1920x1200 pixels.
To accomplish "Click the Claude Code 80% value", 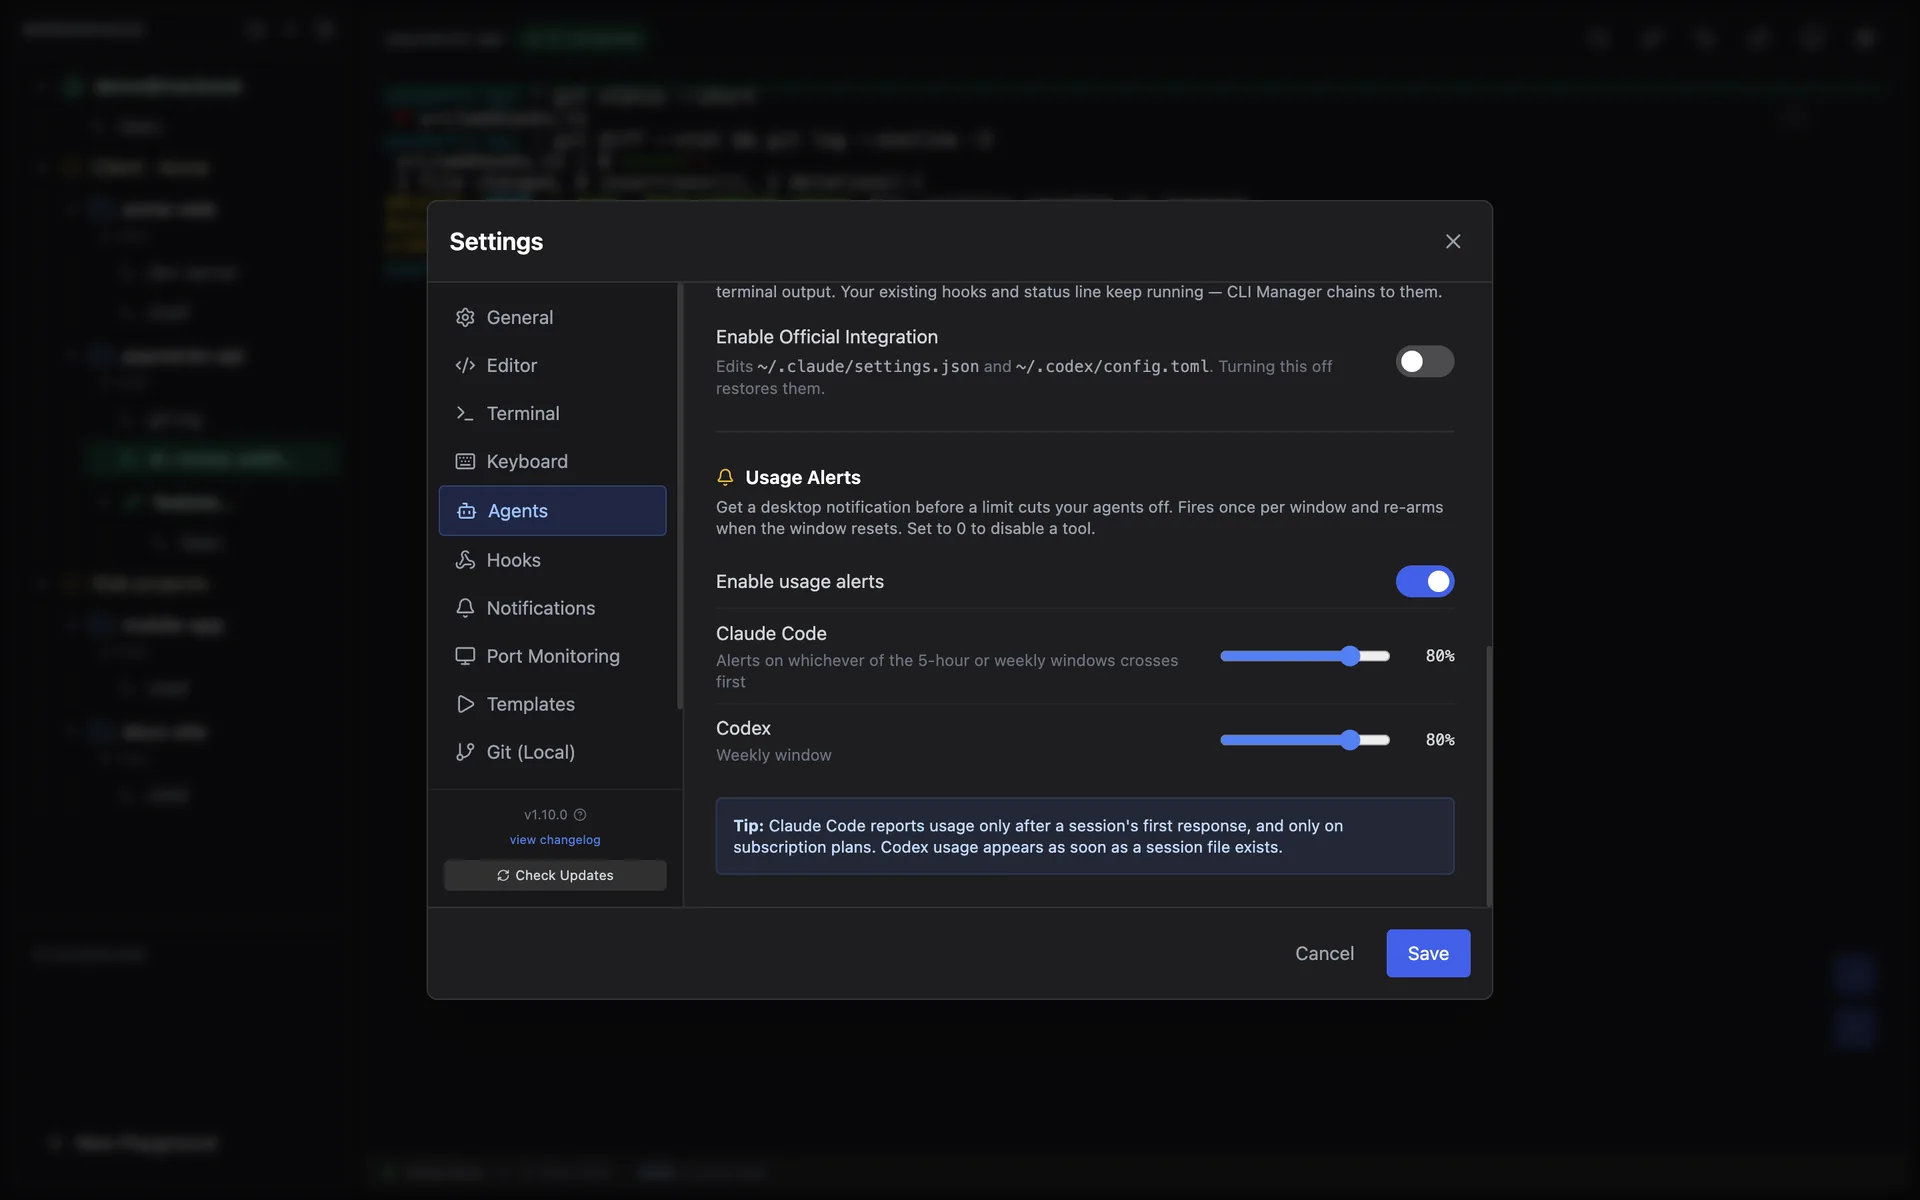I will pos(1440,656).
